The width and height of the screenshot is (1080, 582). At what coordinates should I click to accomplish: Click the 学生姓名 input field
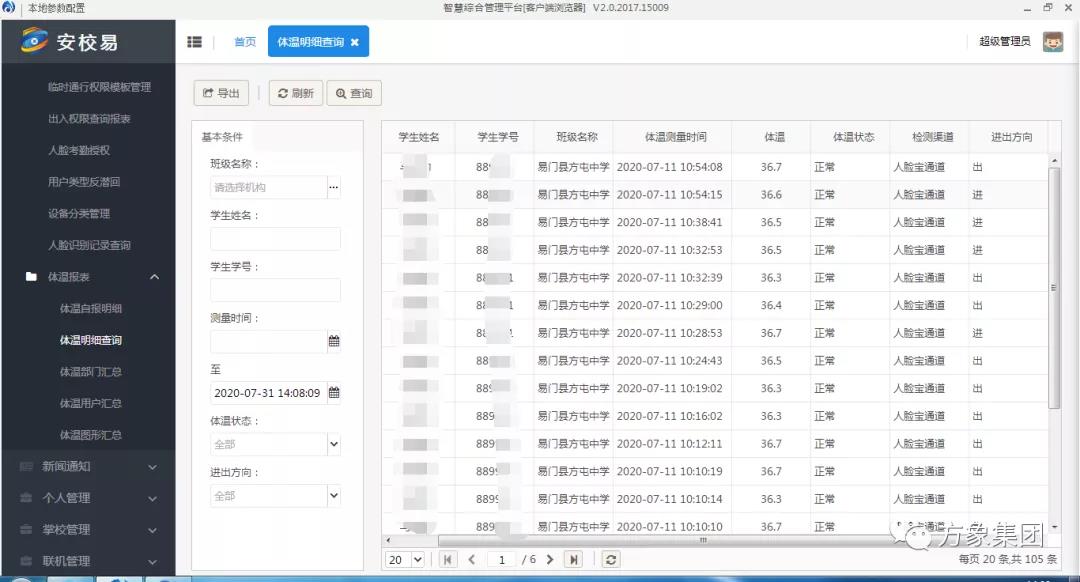(275, 239)
